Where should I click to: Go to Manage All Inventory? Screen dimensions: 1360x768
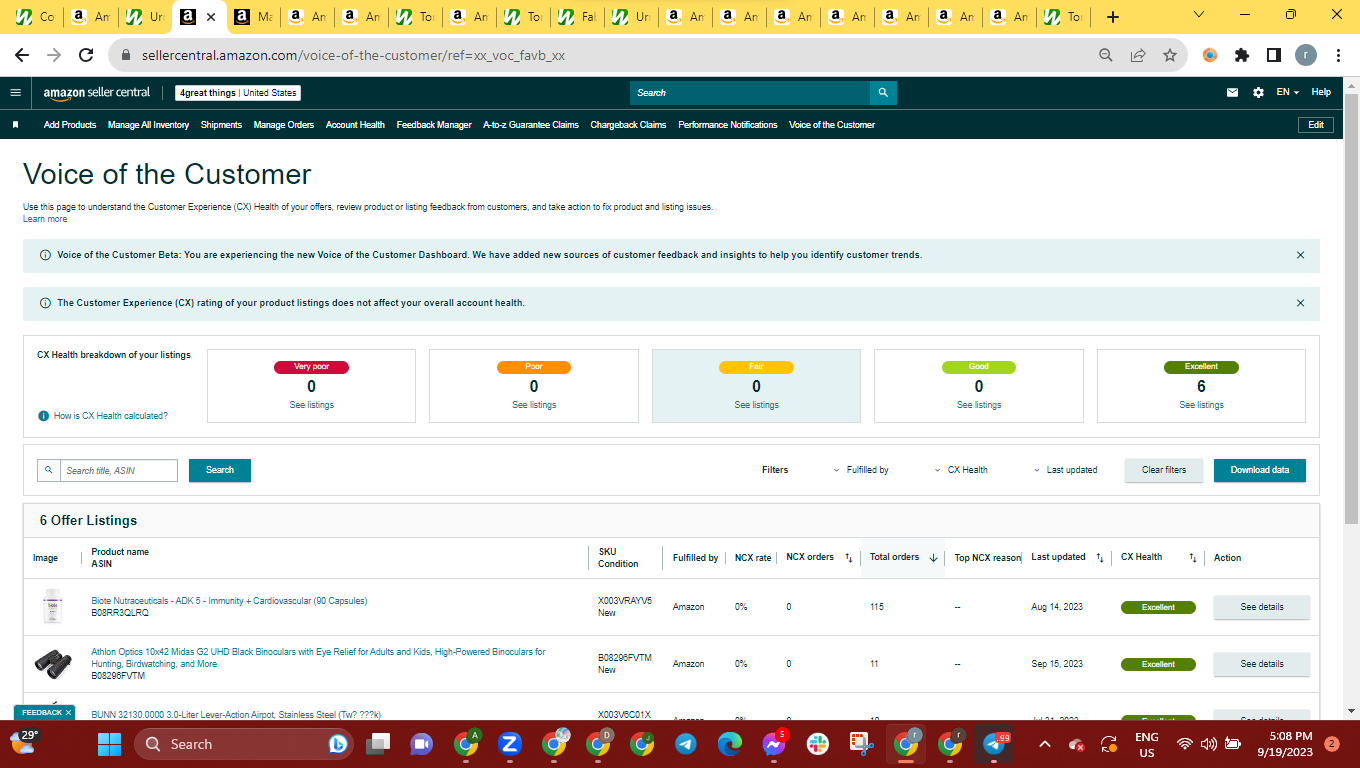[148, 125]
